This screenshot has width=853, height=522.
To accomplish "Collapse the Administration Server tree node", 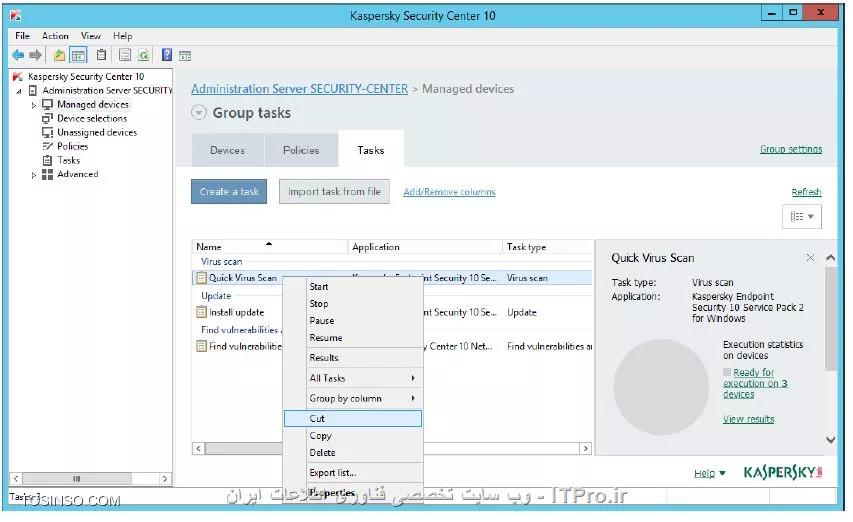I will click(x=19, y=91).
